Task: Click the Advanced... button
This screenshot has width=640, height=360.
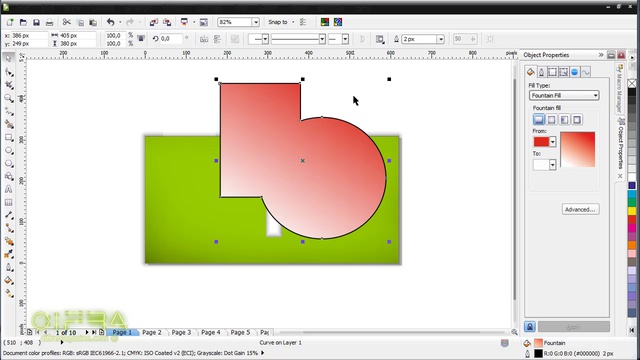Action: point(580,209)
